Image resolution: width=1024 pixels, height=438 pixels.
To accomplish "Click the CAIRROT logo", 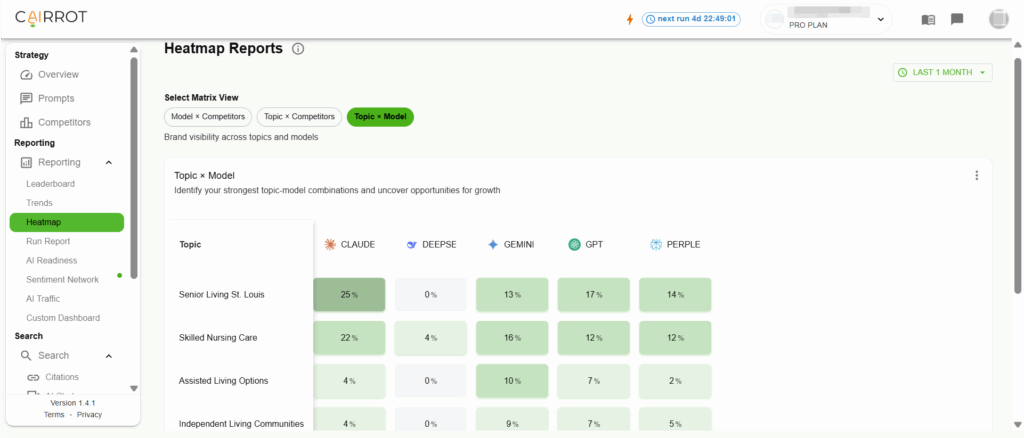I will click(x=51, y=17).
